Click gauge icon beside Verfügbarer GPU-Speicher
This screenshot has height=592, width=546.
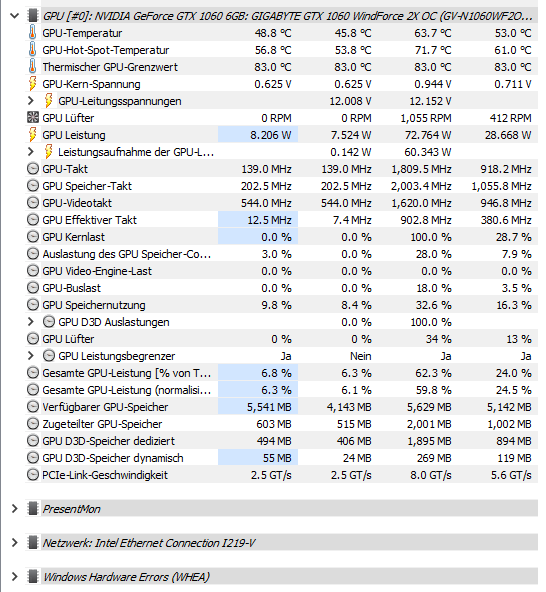click(x=33, y=407)
